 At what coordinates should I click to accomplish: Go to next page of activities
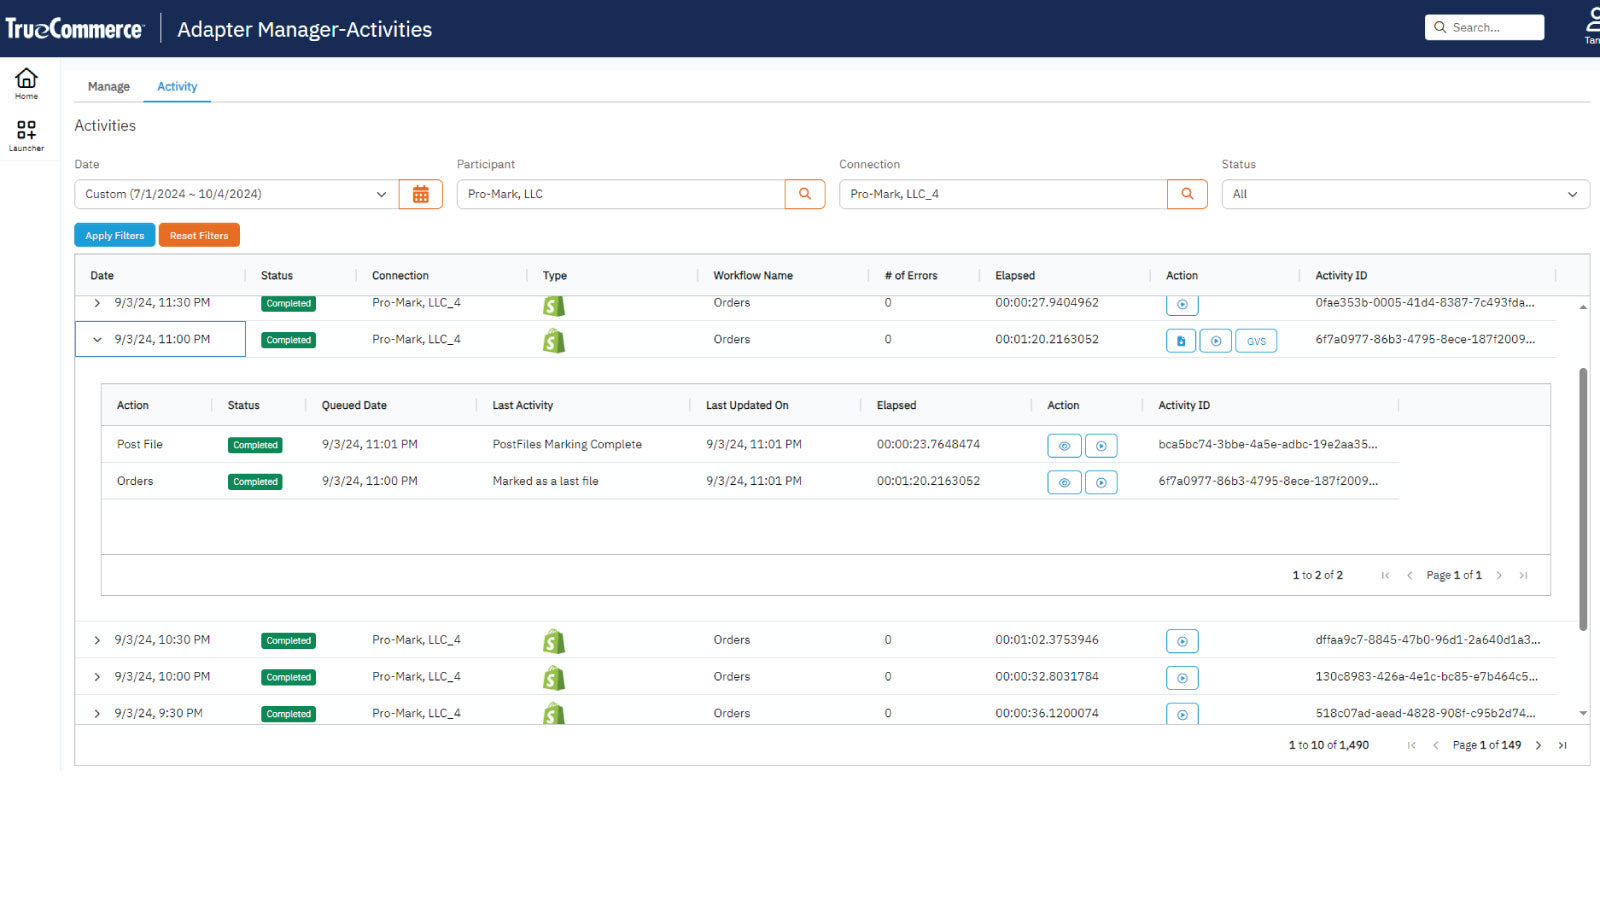pos(1538,745)
